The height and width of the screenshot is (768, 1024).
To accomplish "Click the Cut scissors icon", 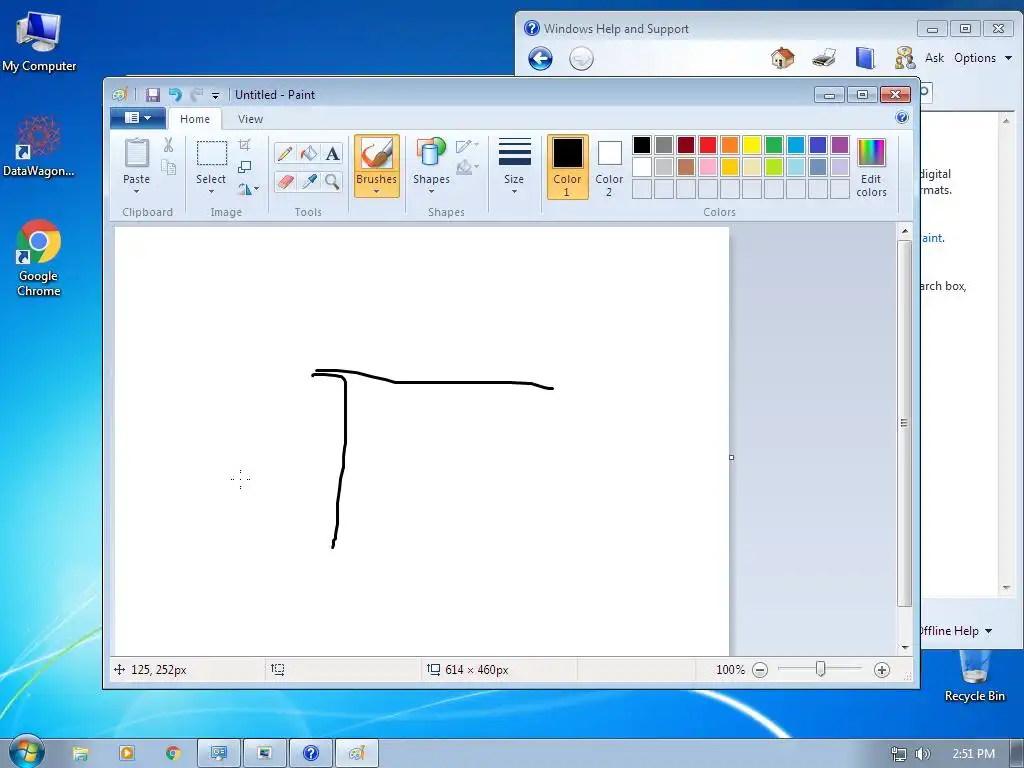I will pyautogui.click(x=168, y=145).
